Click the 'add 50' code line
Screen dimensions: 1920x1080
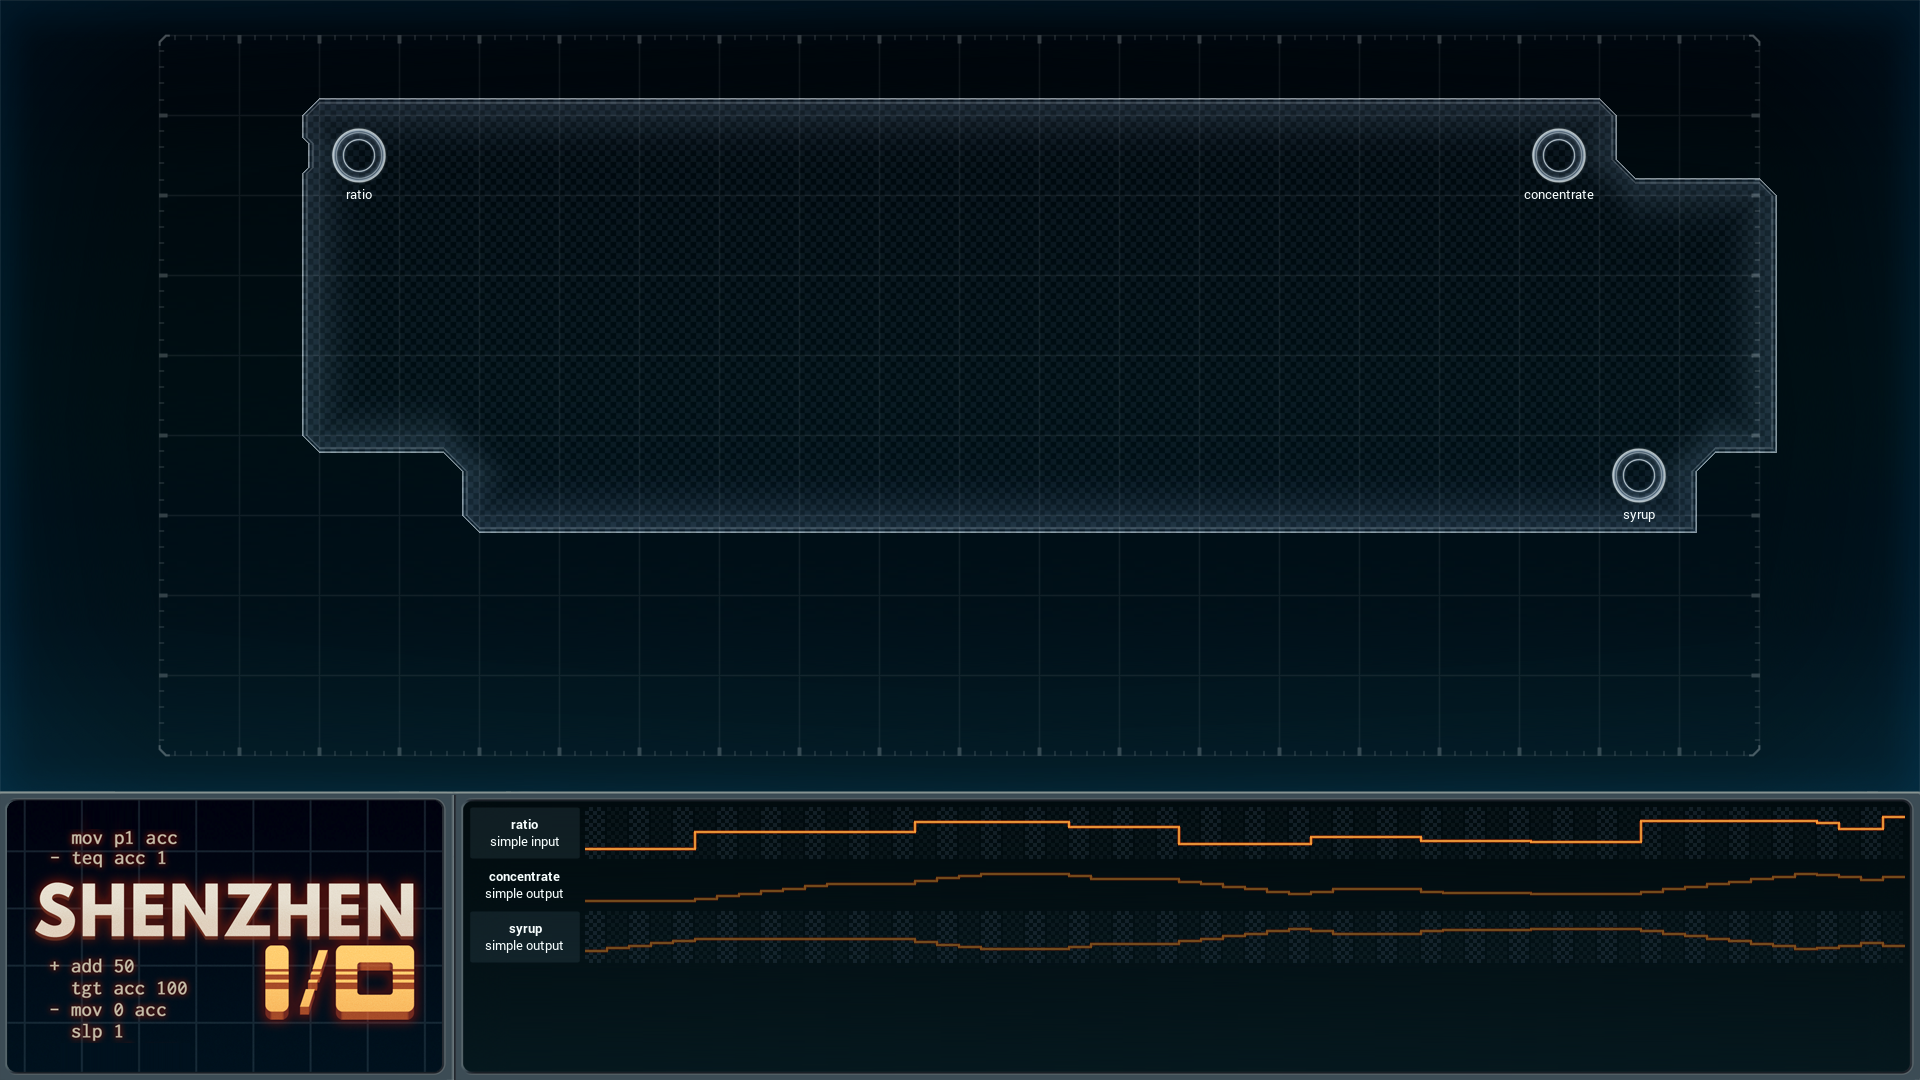click(102, 966)
